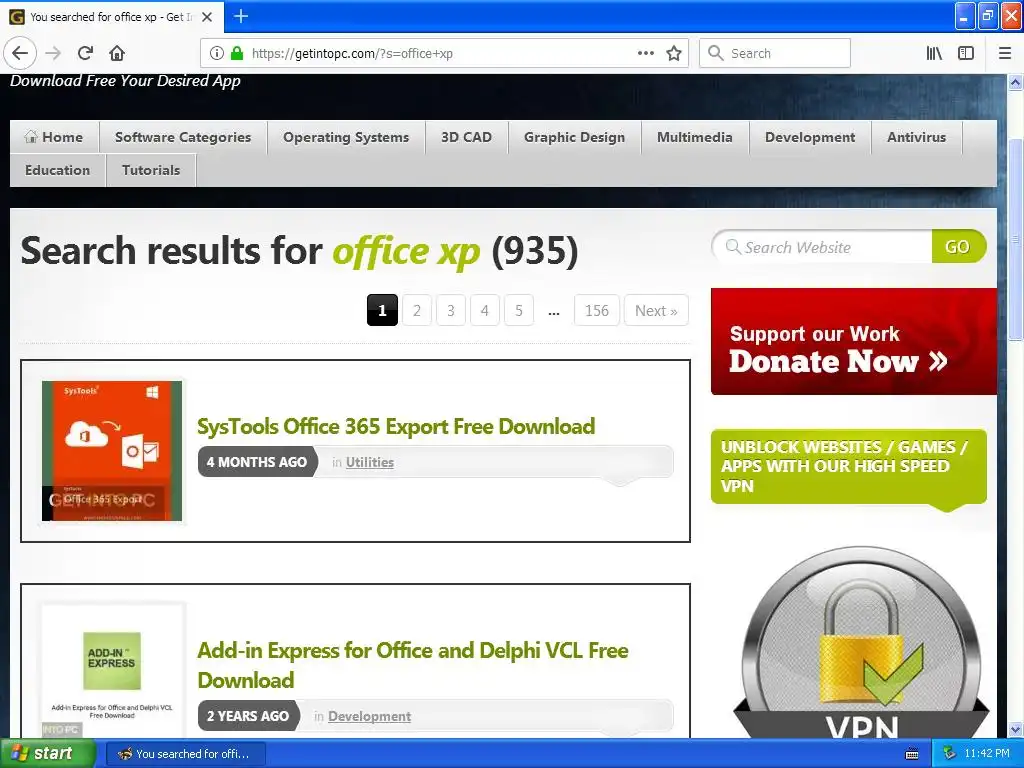The width and height of the screenshot is (1024, 768).
Task: Open SysTools Office 365 Export thumbnail
Action: (112, 451)
